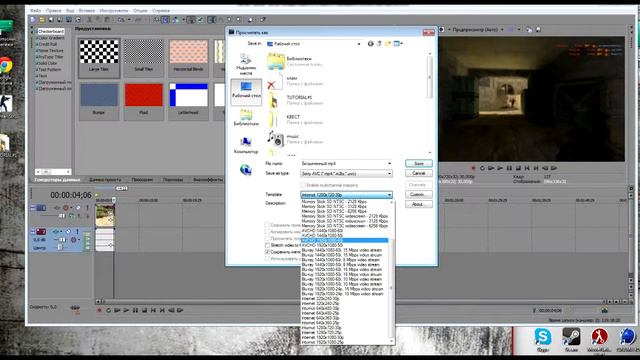640x360 pixels.
Task: Open Google Chrome desktop icon
Action: (6, 66)
